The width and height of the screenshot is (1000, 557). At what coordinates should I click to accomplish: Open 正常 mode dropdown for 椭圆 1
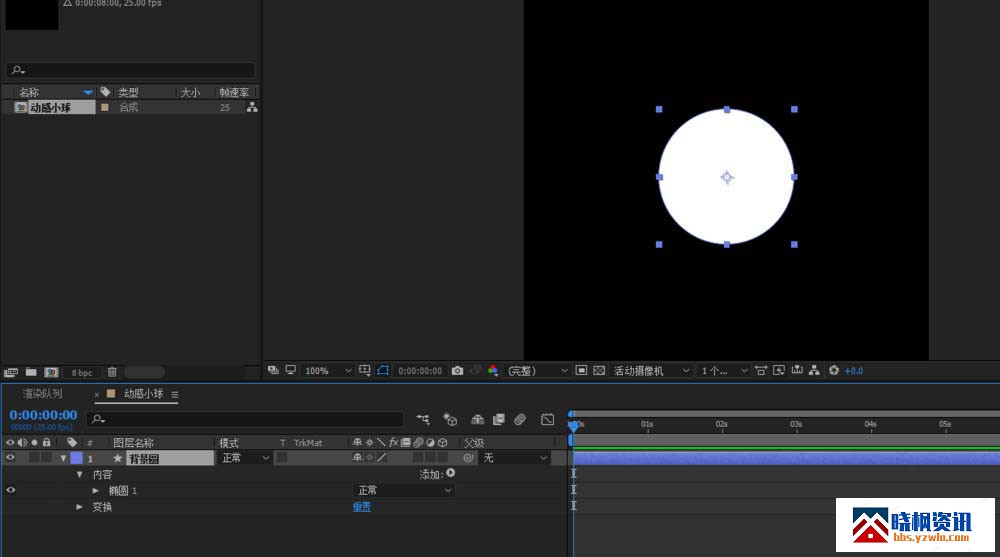point(403,490)
